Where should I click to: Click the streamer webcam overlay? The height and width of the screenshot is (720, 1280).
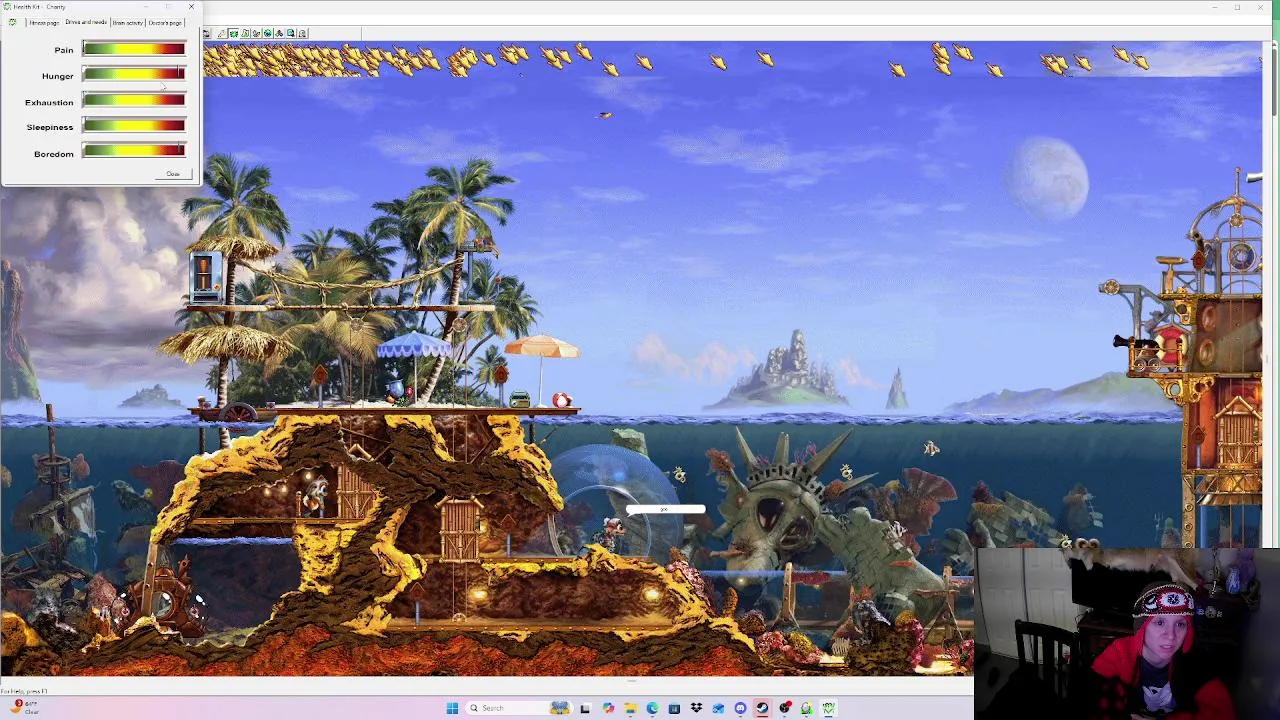[x=1126, y=634]
